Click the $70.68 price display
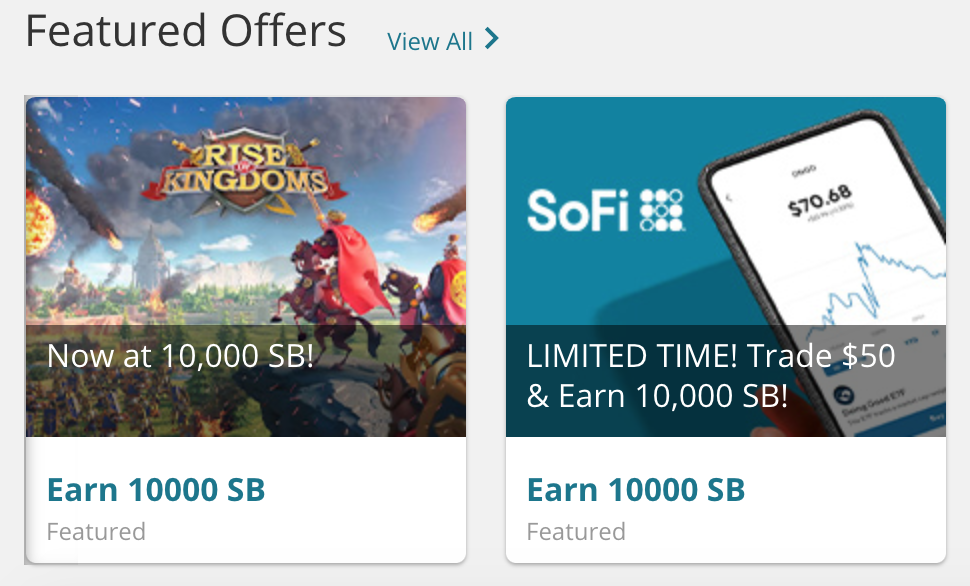This screenshot has height=586, width=970. tap(820, 199)
